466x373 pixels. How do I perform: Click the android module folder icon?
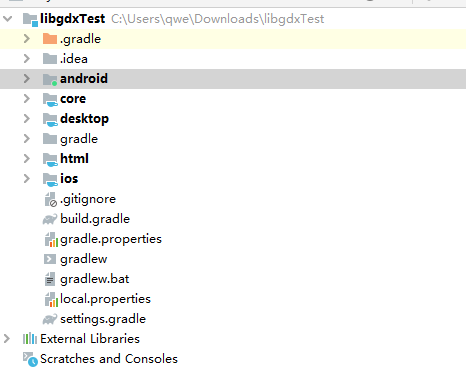pyautogui.click(x=50, y=79)
